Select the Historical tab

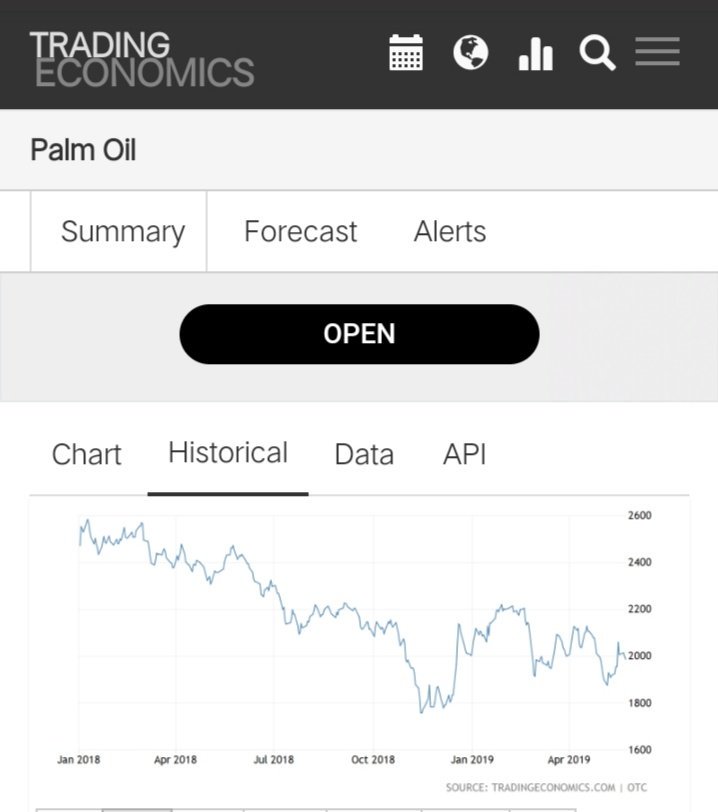point(228,453)
